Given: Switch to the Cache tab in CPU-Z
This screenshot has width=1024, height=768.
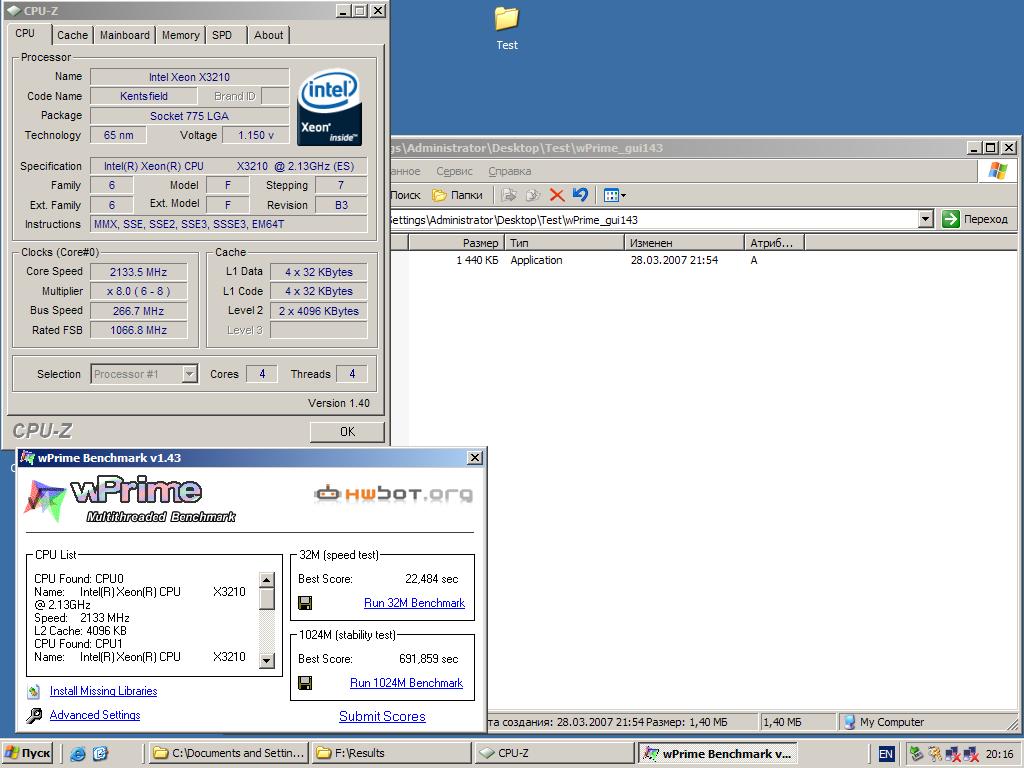Looking at the screenshot, I should pos(72,35).
